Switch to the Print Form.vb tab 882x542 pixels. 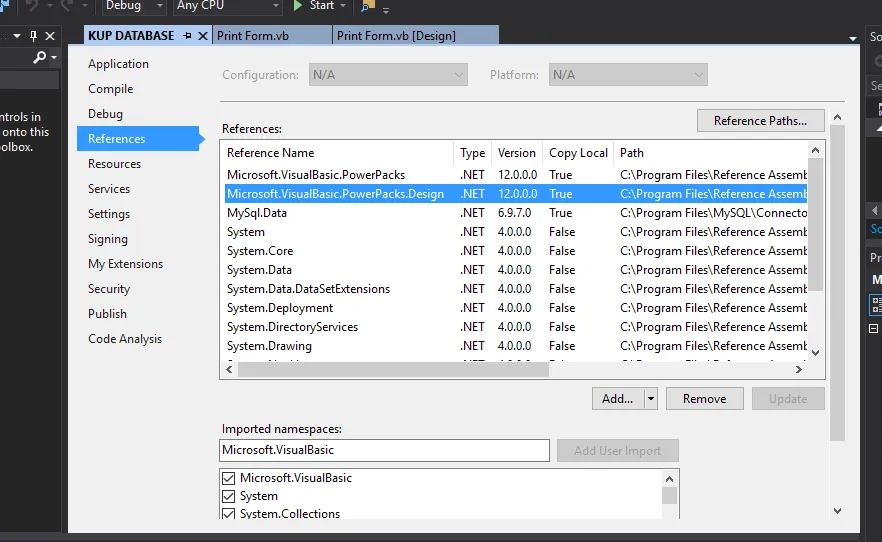coord(272,36)
